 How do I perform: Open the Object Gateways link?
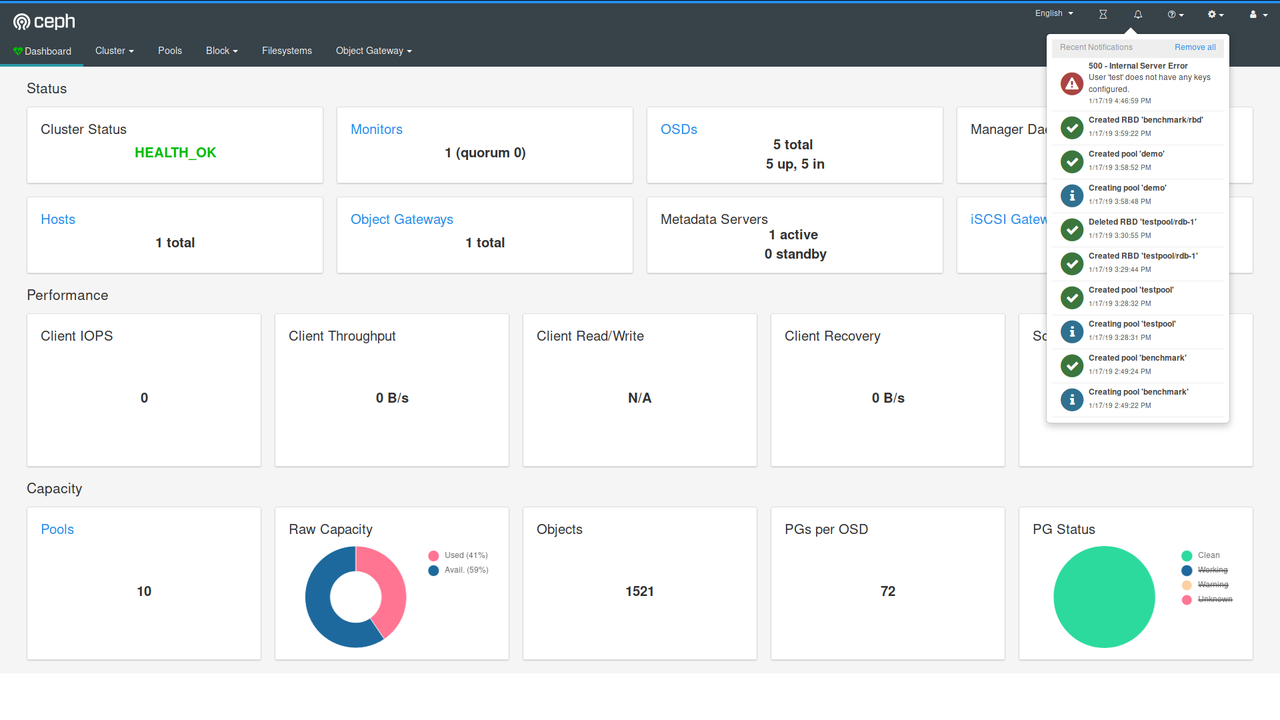402,219
